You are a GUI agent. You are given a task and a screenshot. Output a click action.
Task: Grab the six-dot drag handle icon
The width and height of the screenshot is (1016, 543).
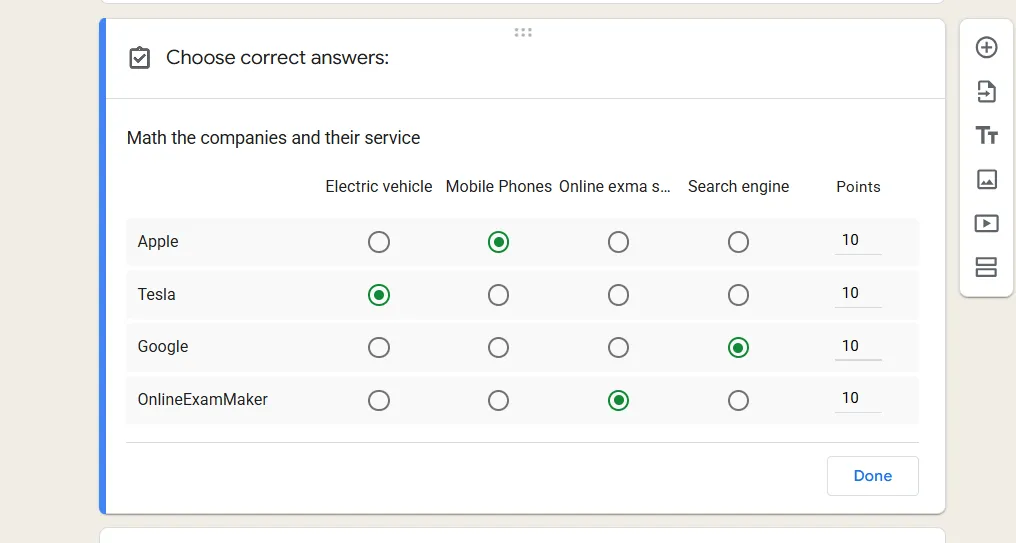(x=523, y=32)
